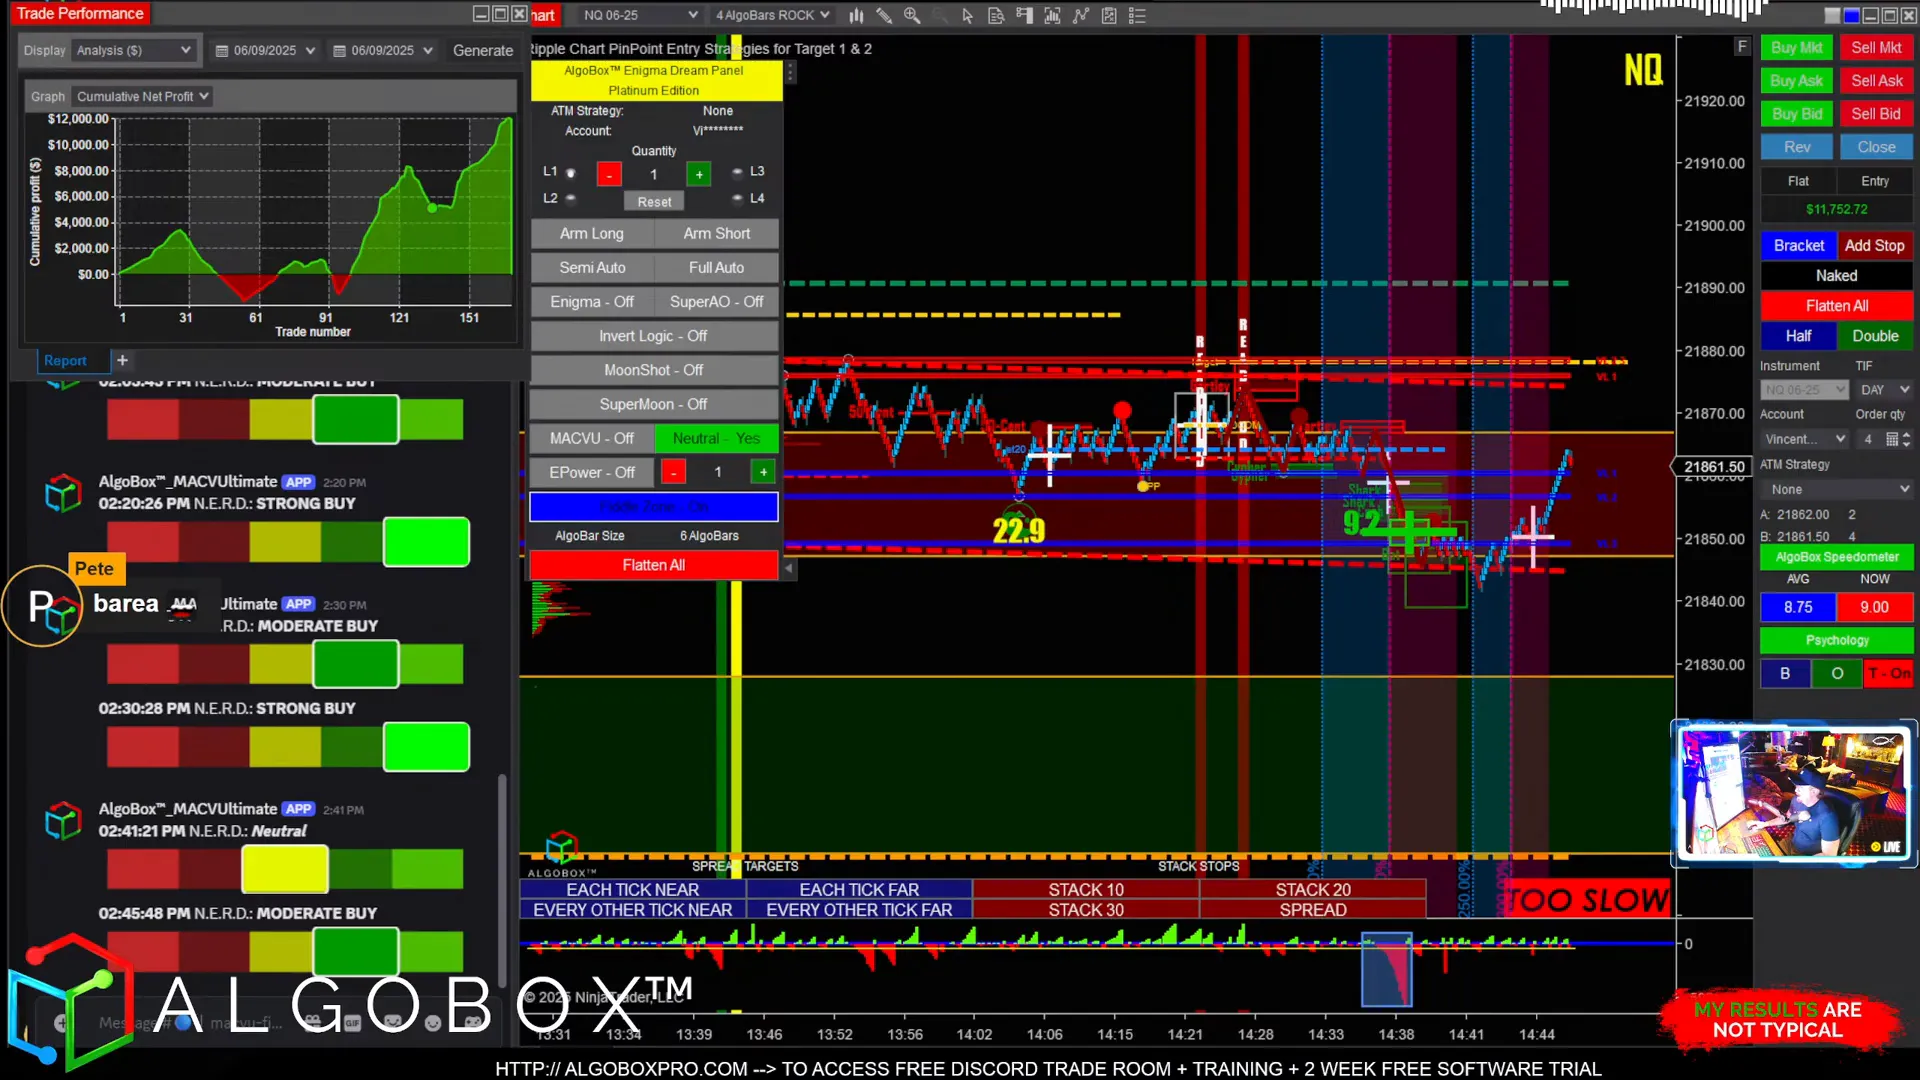This screenshot has height=1080, width=1920.
Task: Click the blue Fade Zone bar in AlgoBox panel
Action: [653, 506]
